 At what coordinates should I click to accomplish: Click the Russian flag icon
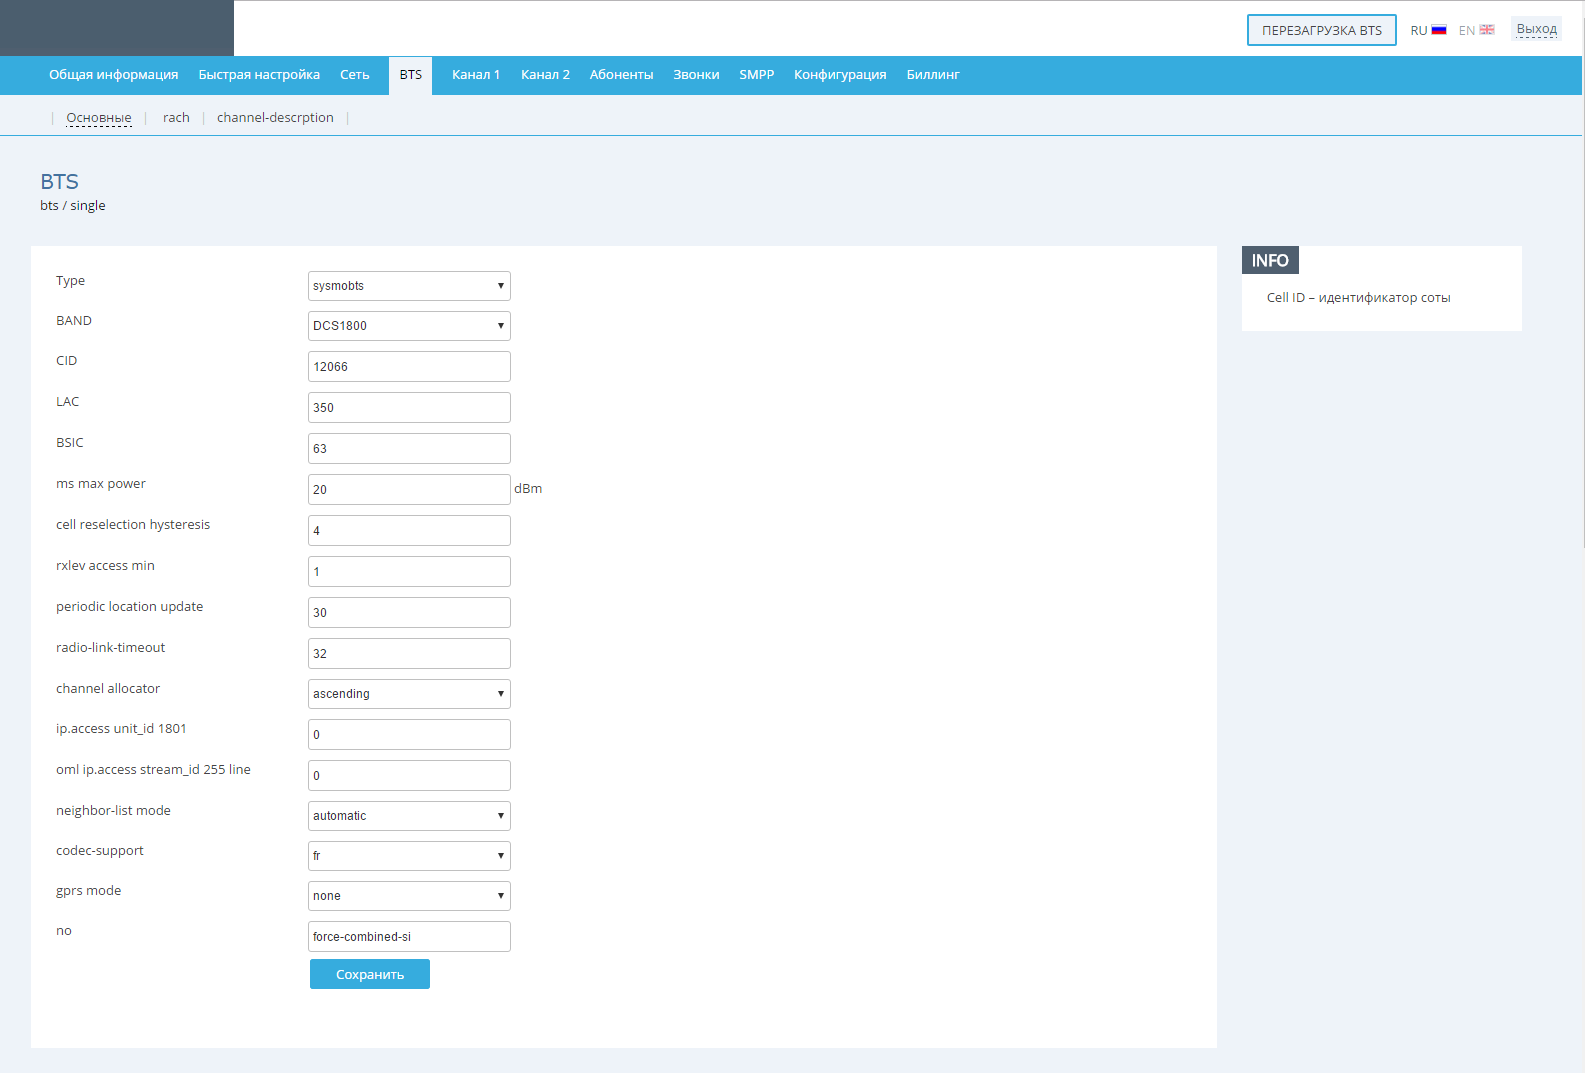(1439, 30)
